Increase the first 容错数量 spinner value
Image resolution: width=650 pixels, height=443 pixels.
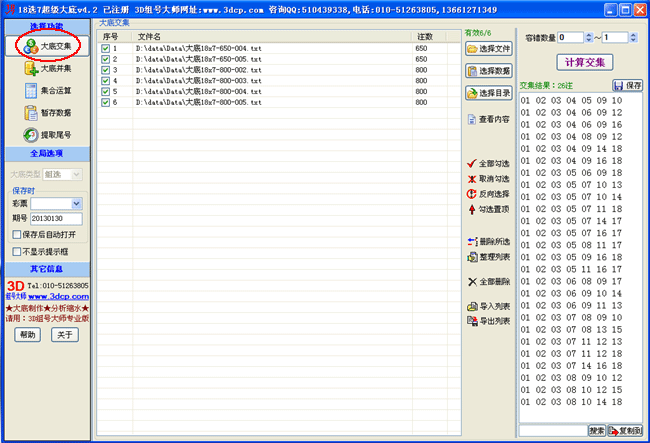pyautogui.click(x=589, y=34)
